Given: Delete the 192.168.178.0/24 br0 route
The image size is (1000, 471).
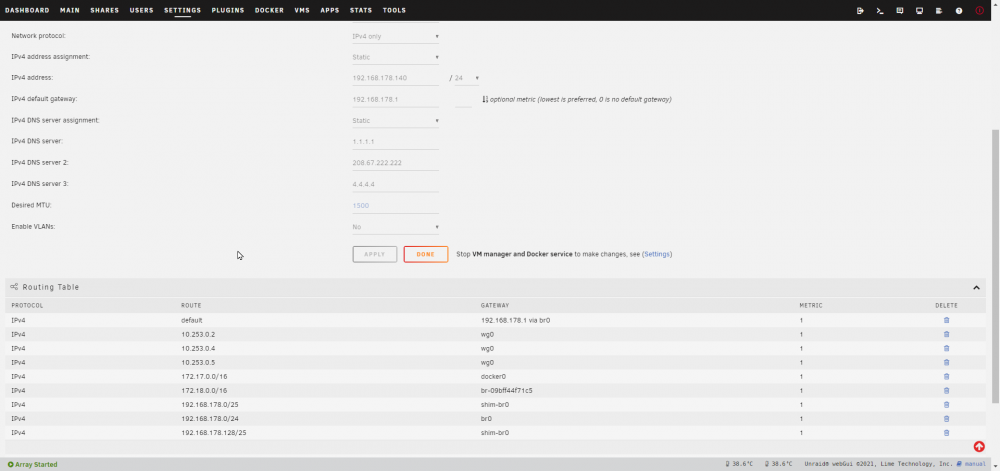Looking at the screenshot, I should [946, 418].
